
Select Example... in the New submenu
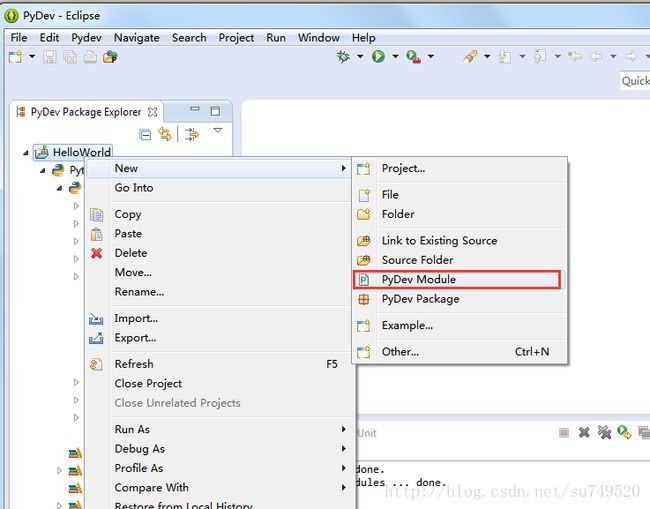459,325
